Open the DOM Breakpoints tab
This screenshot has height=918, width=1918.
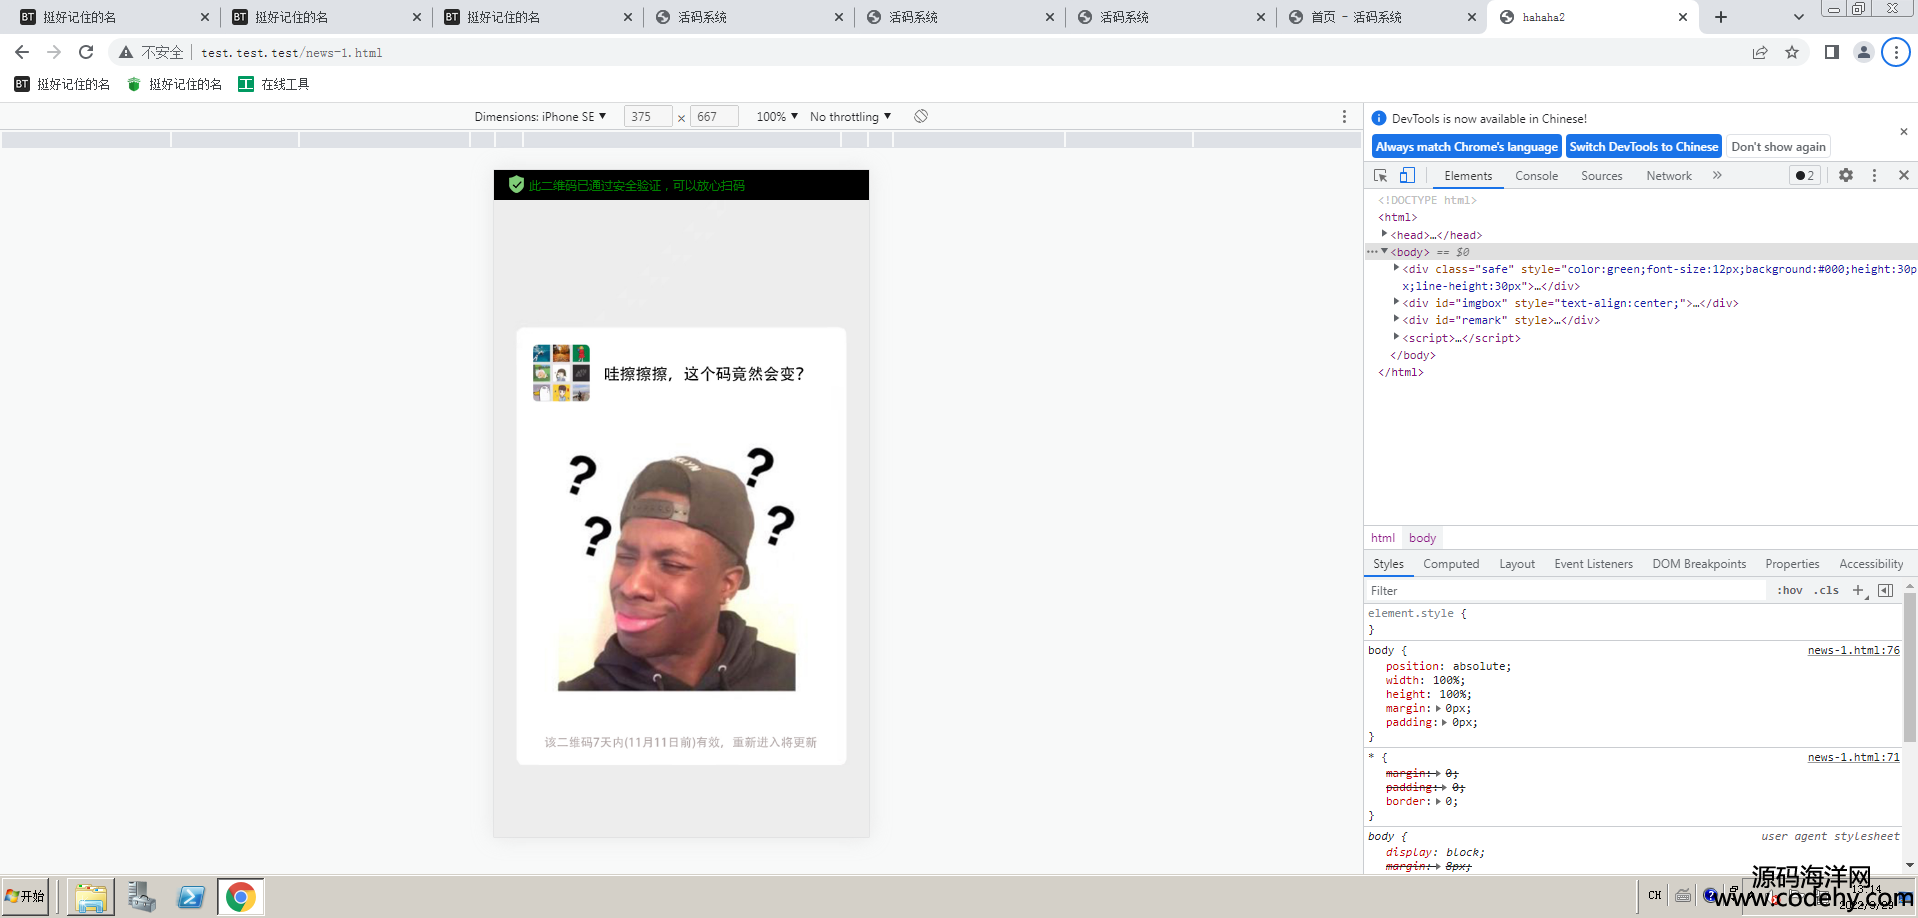(x=1699, y=564)
